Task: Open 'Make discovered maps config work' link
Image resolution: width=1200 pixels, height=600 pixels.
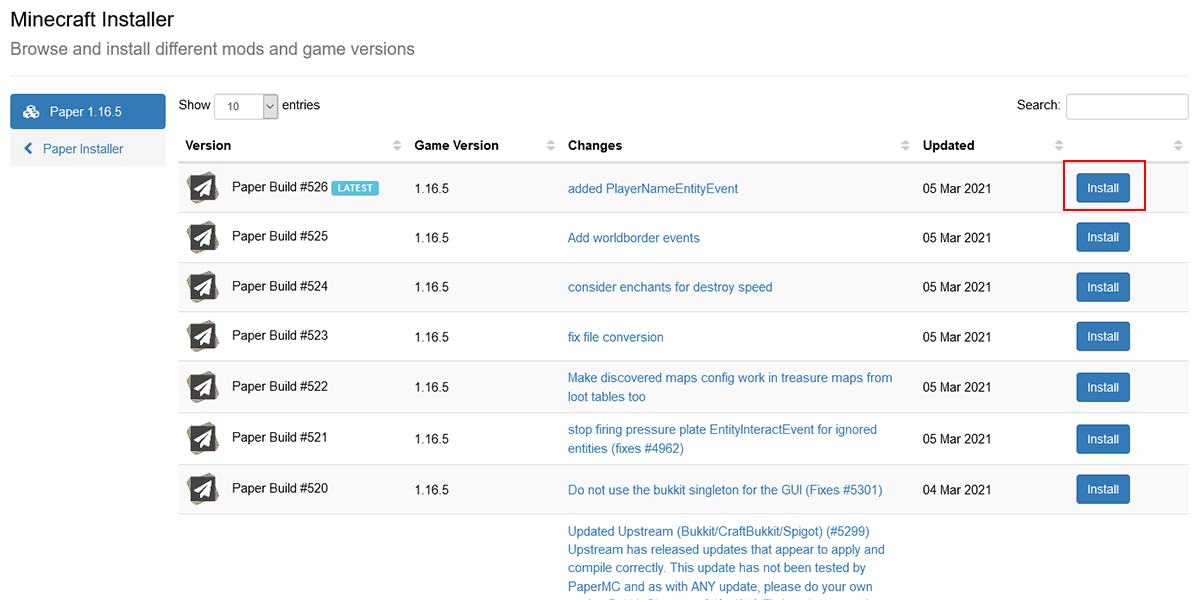Action: pyautogui.click(x=730, y=387)
